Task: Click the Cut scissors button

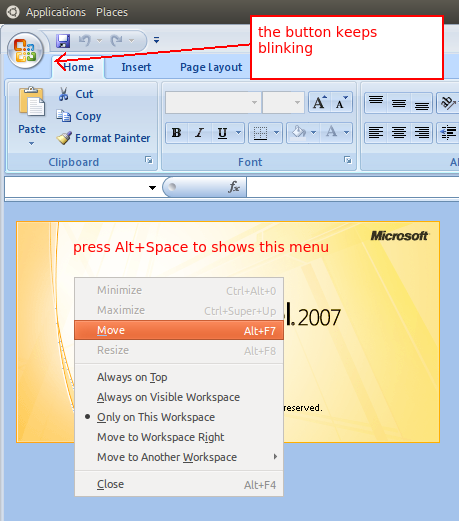Action: (x=76, y=94)
